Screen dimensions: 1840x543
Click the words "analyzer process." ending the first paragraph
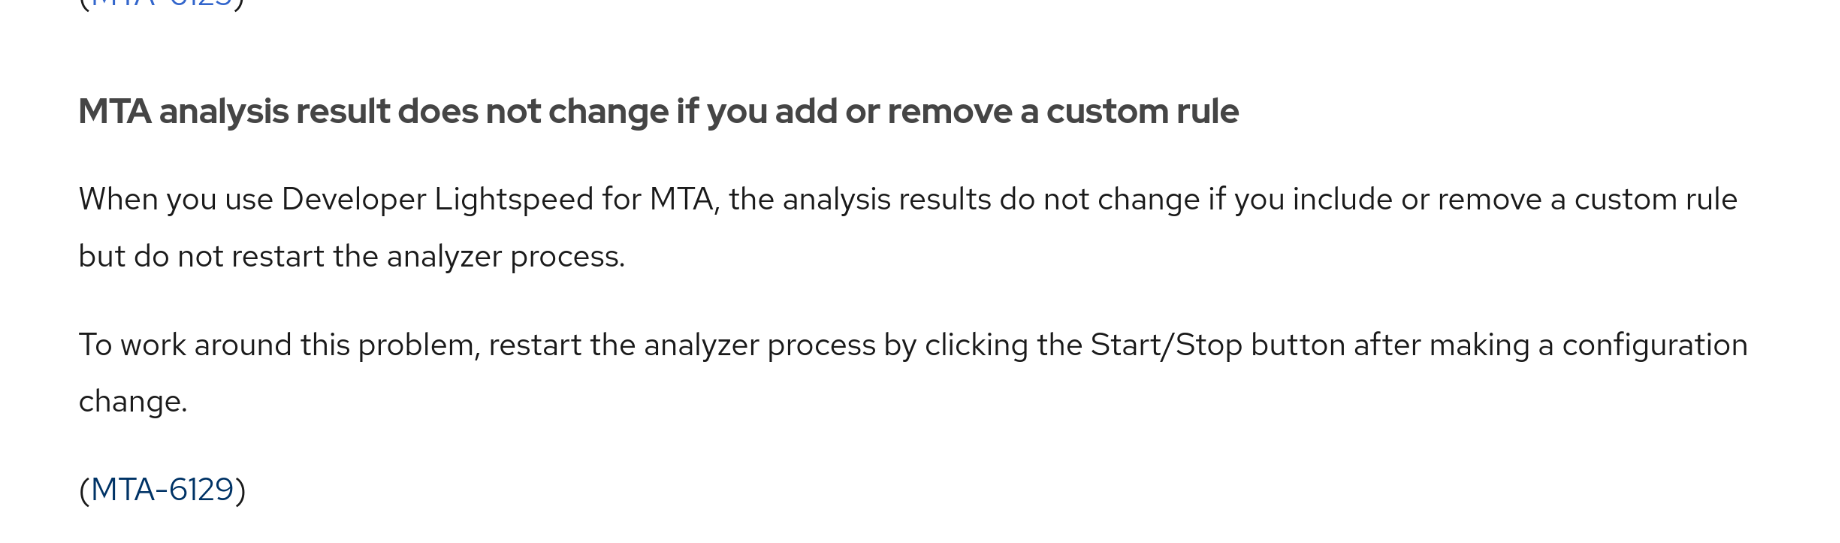(505, 256)
